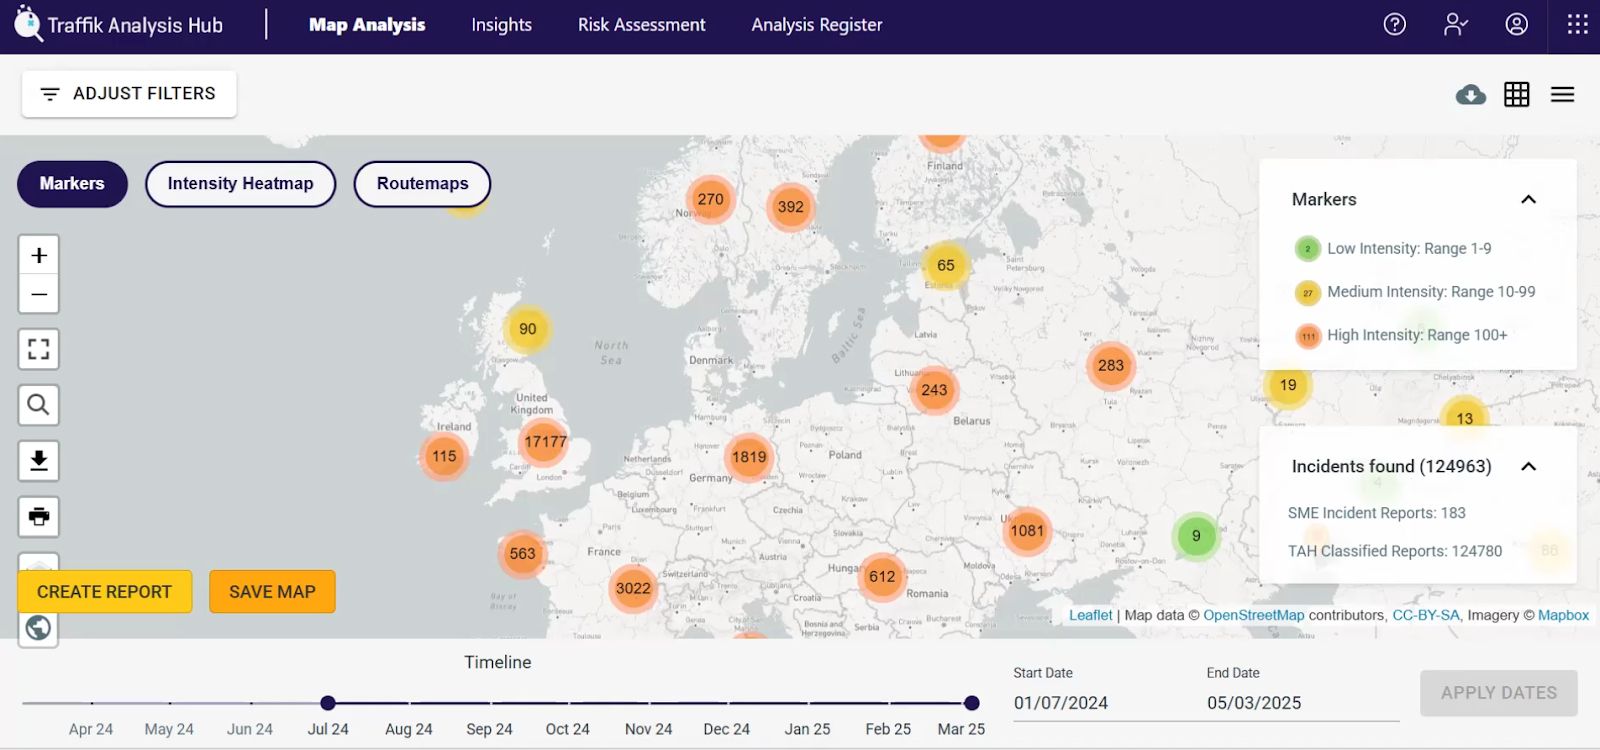1600x750 pixels.
Task: Switch to Routemaps view
Action: (422, 184)
